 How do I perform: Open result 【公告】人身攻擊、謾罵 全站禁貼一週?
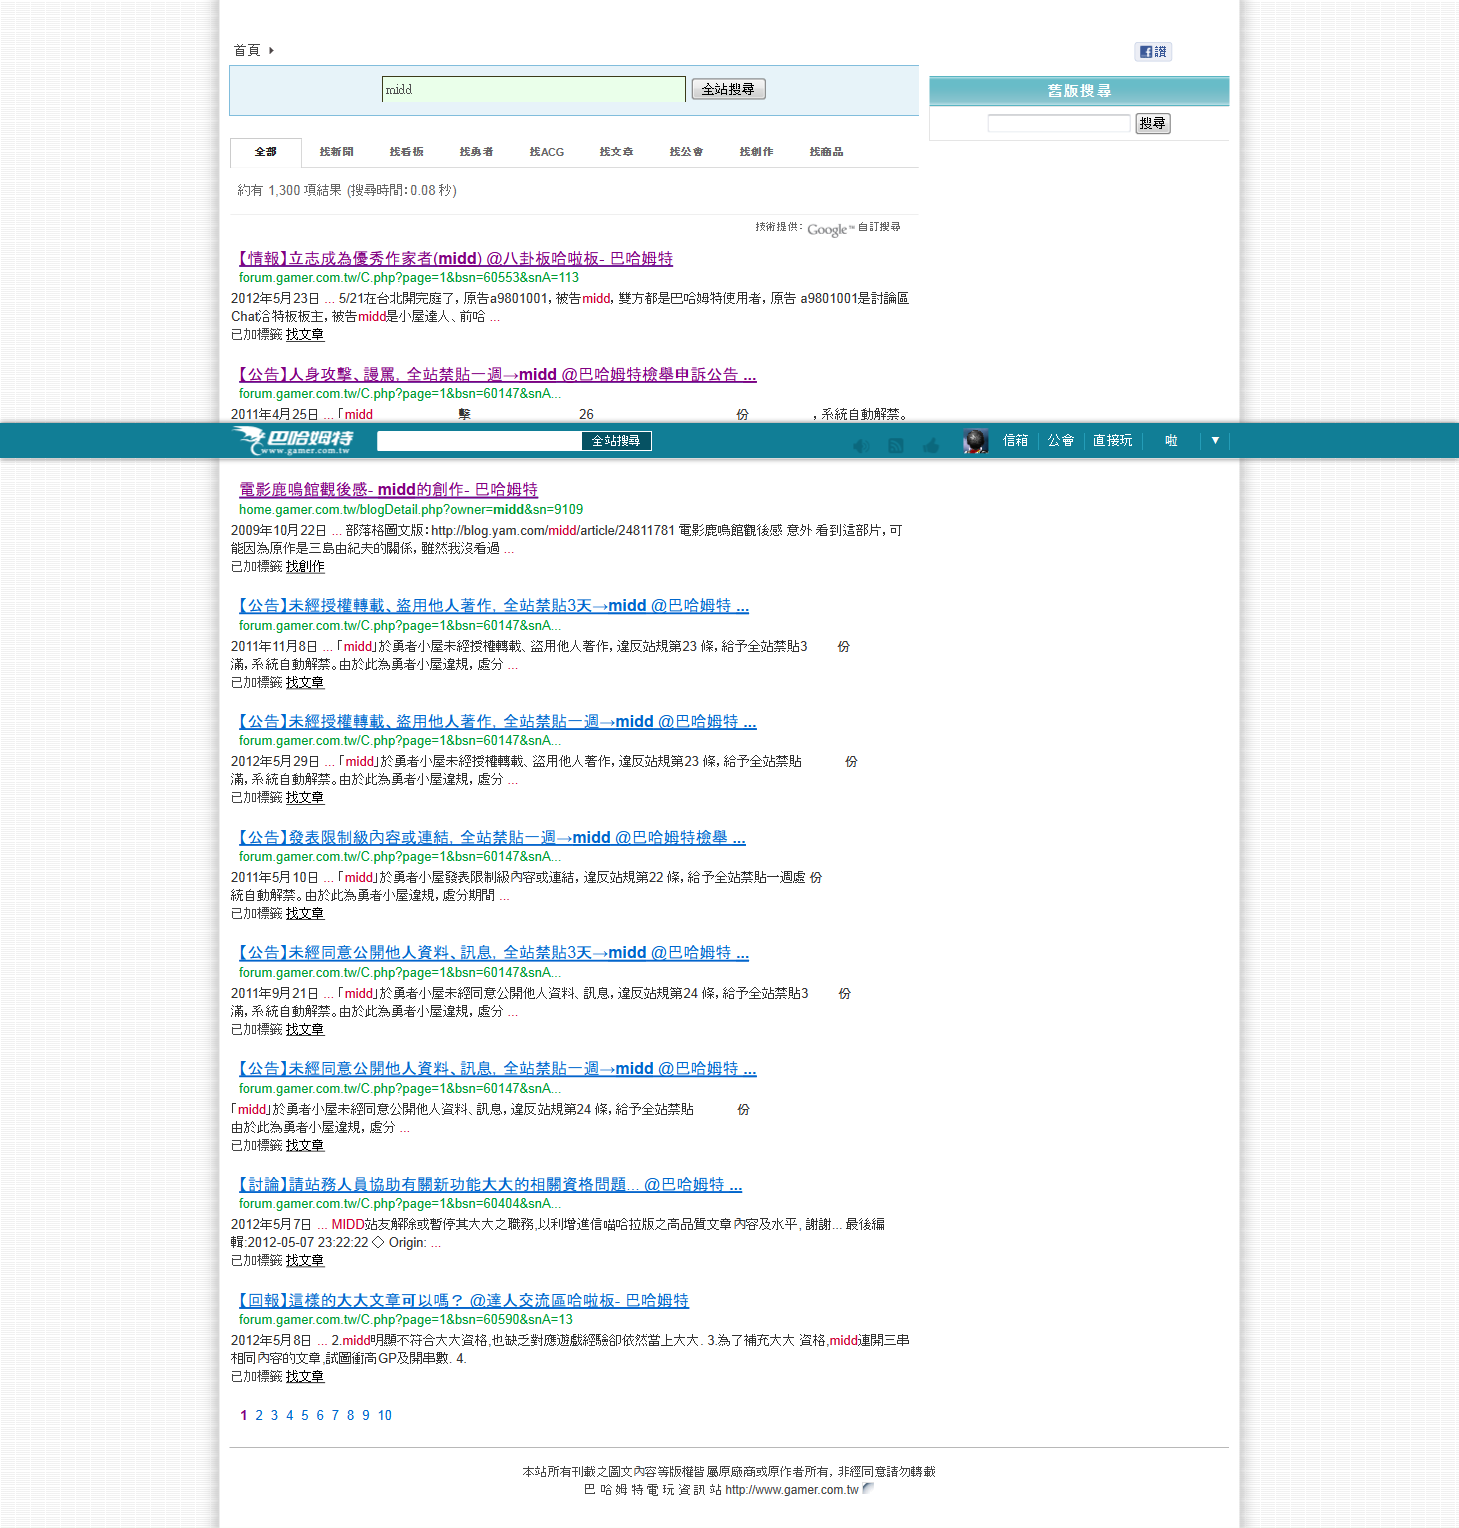498,375
